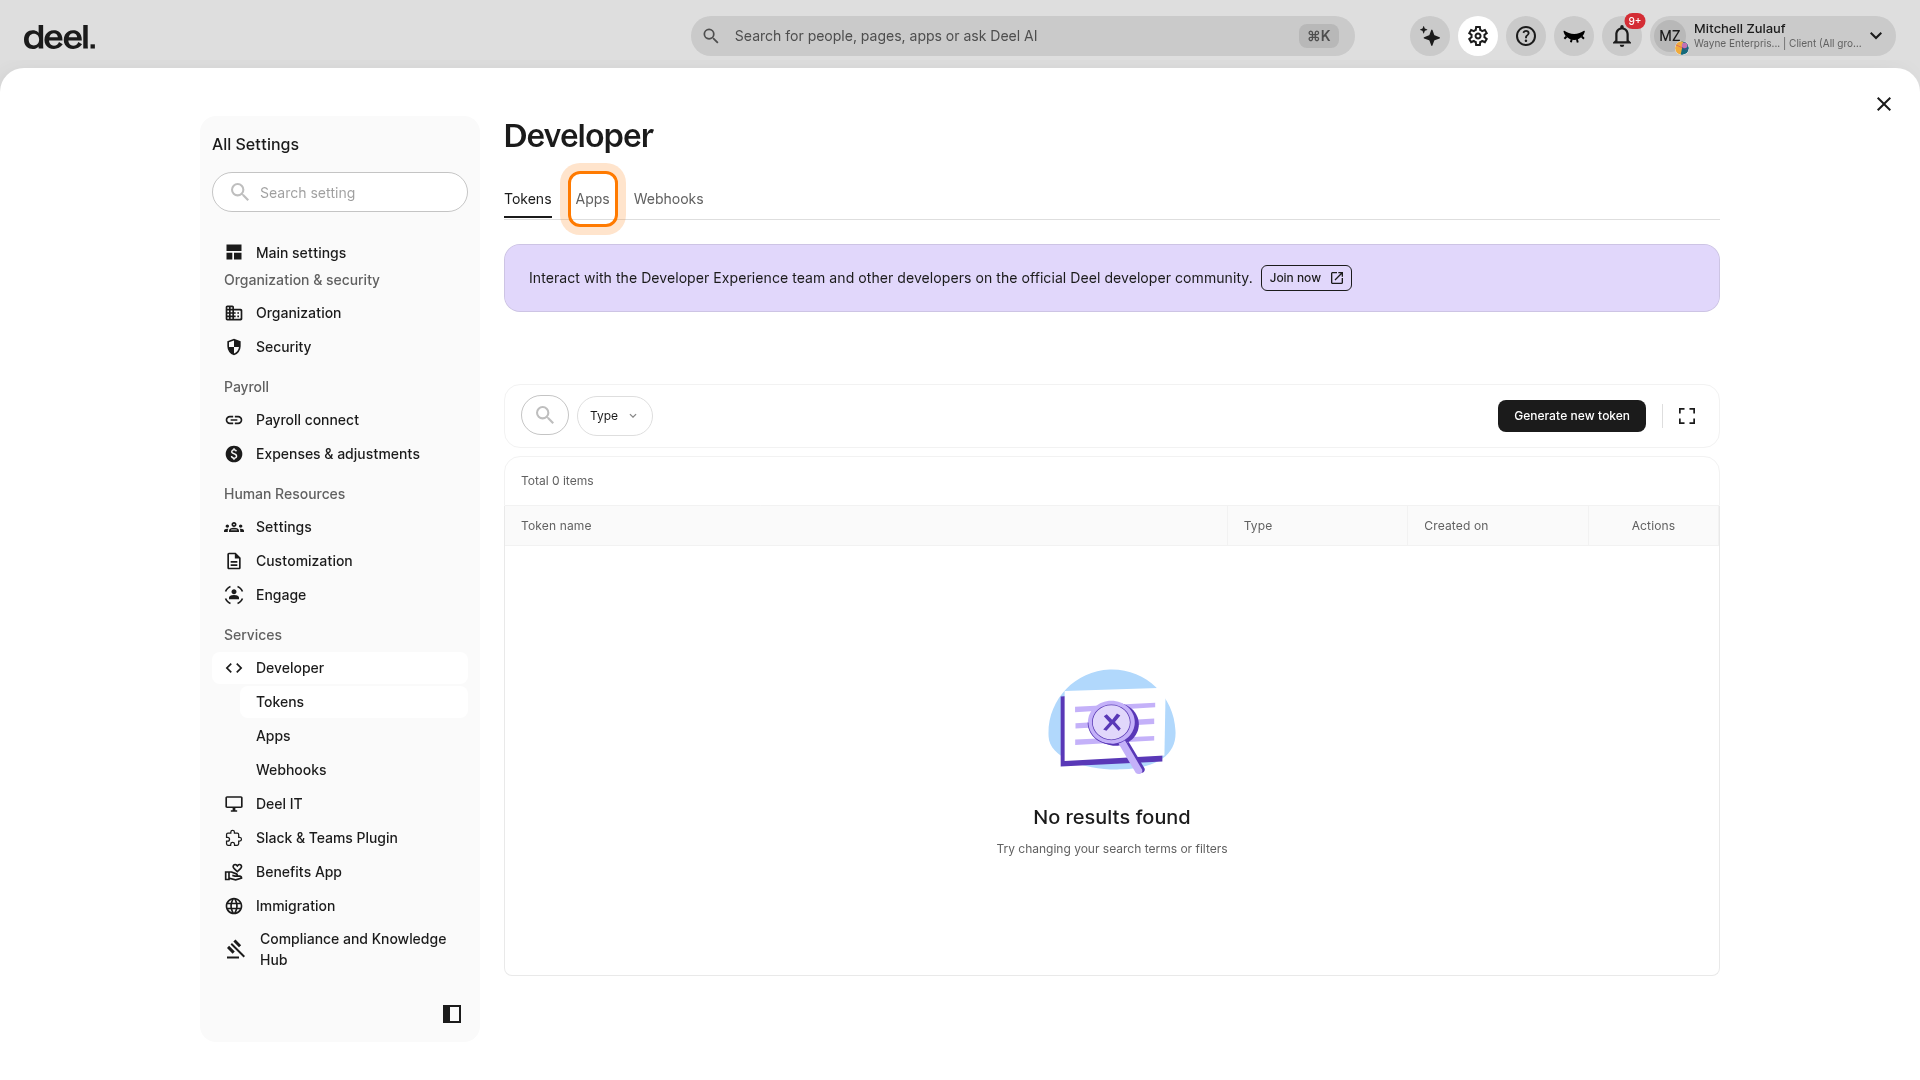The height and width of the screenshot is (1080, 1920).
Task: Collapse sidebar with the panel icon
Action: tap(452, 1014)
